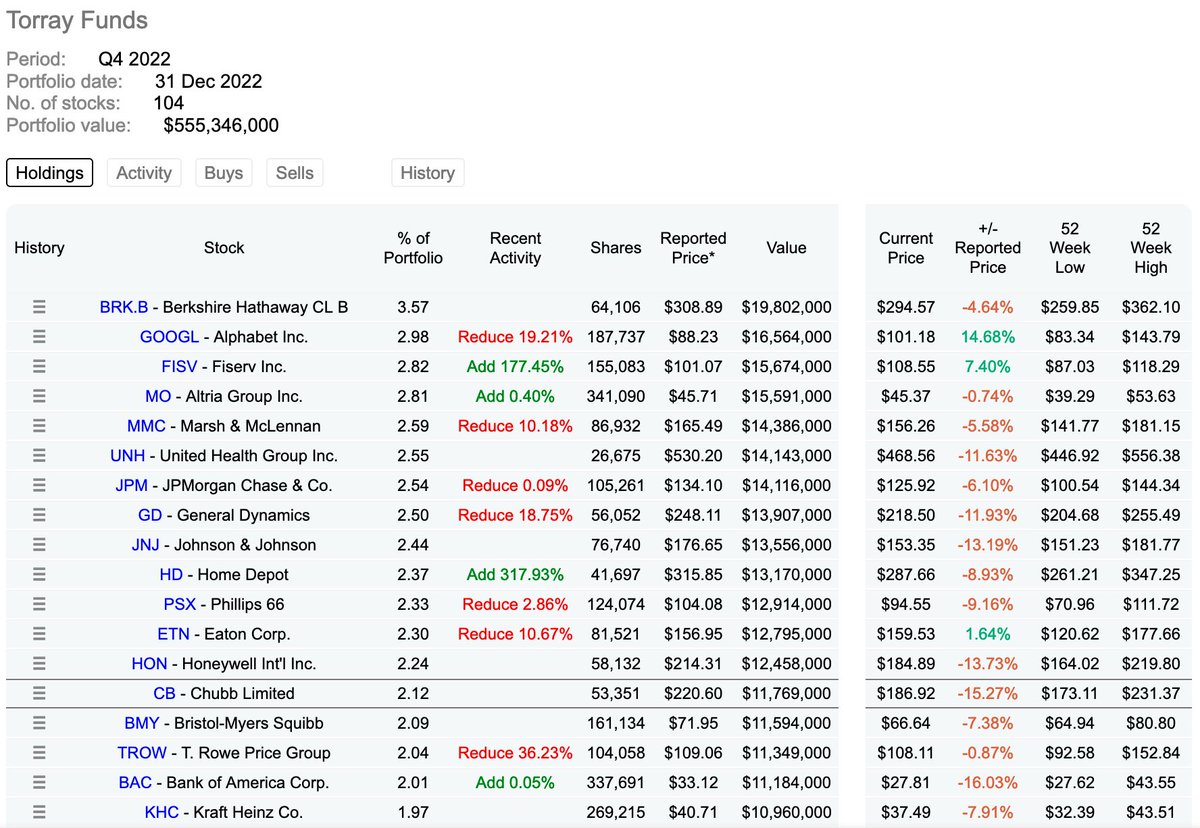
Task: Open history icon for Home Depot row
Action: pyautogui.click(x=39, y=574)
